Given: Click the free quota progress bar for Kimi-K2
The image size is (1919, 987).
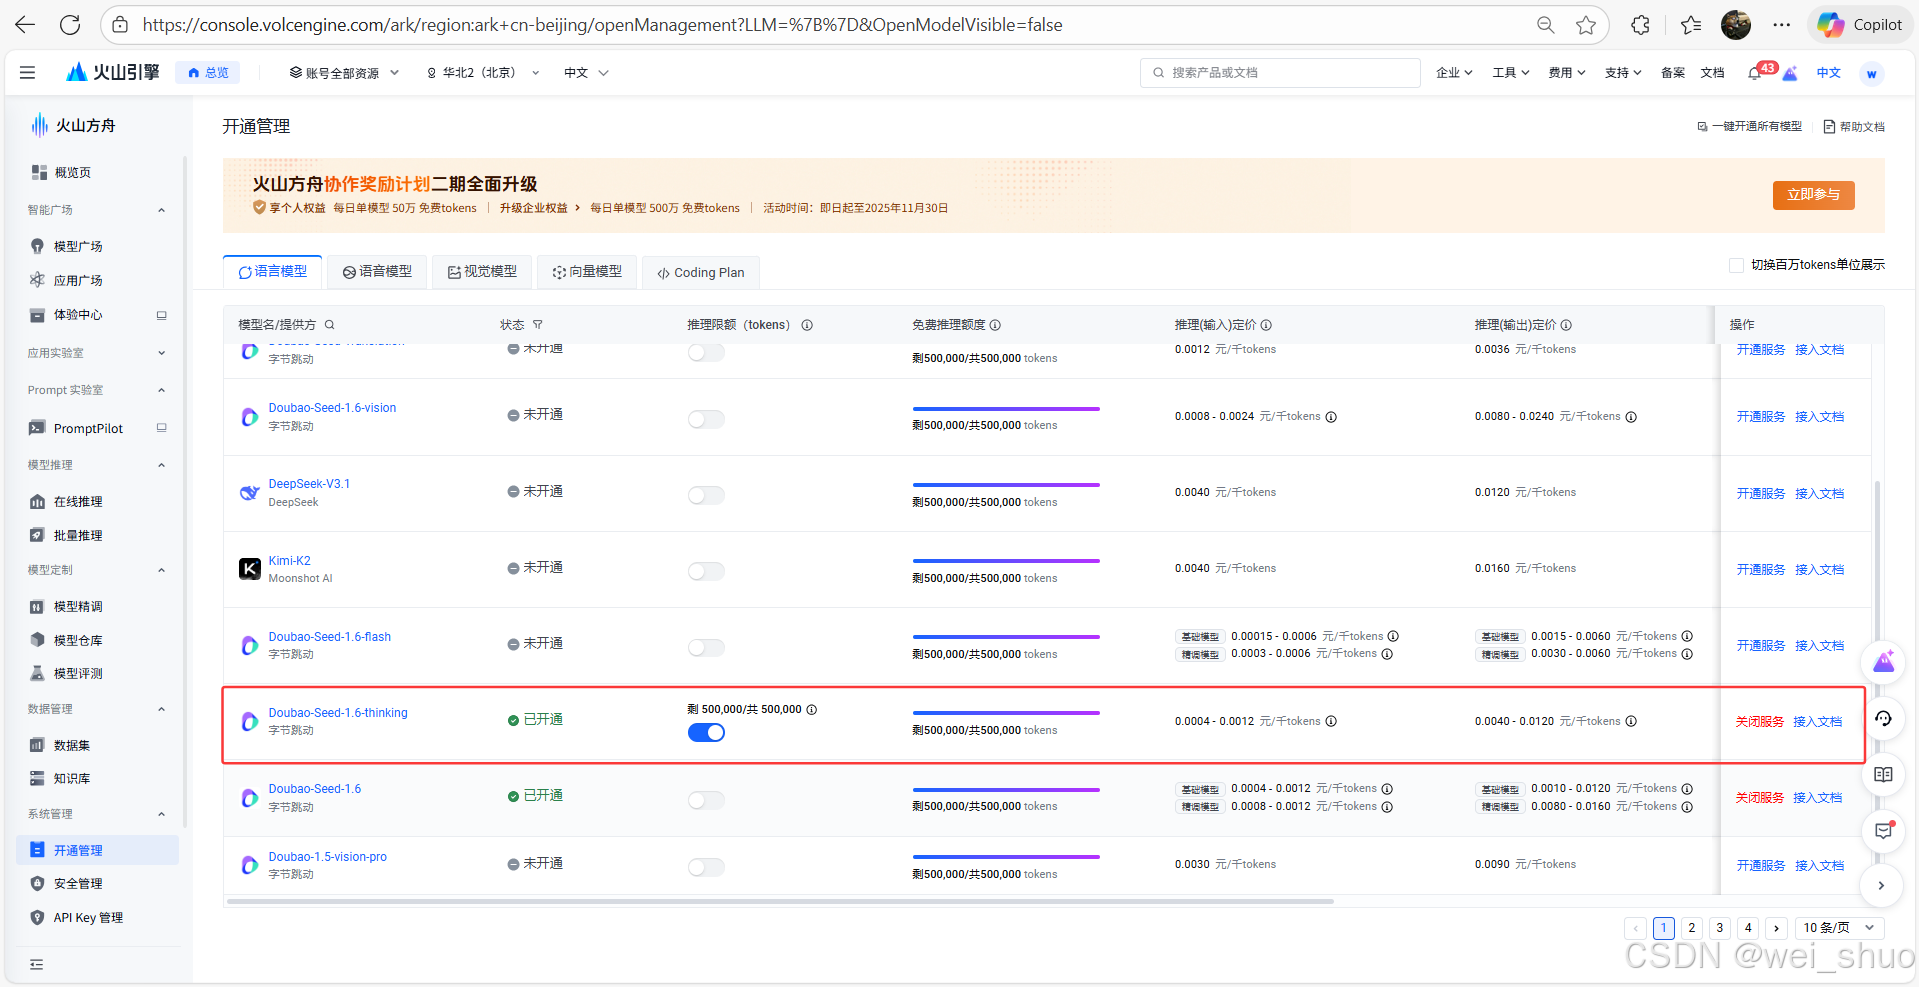Looking at the screenshot, I should (1006, 561).
